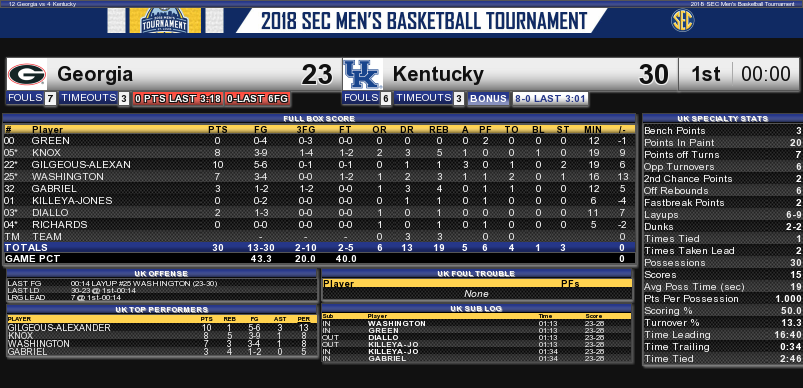
Task: Select the KNOX box score row
Action: 320,153
